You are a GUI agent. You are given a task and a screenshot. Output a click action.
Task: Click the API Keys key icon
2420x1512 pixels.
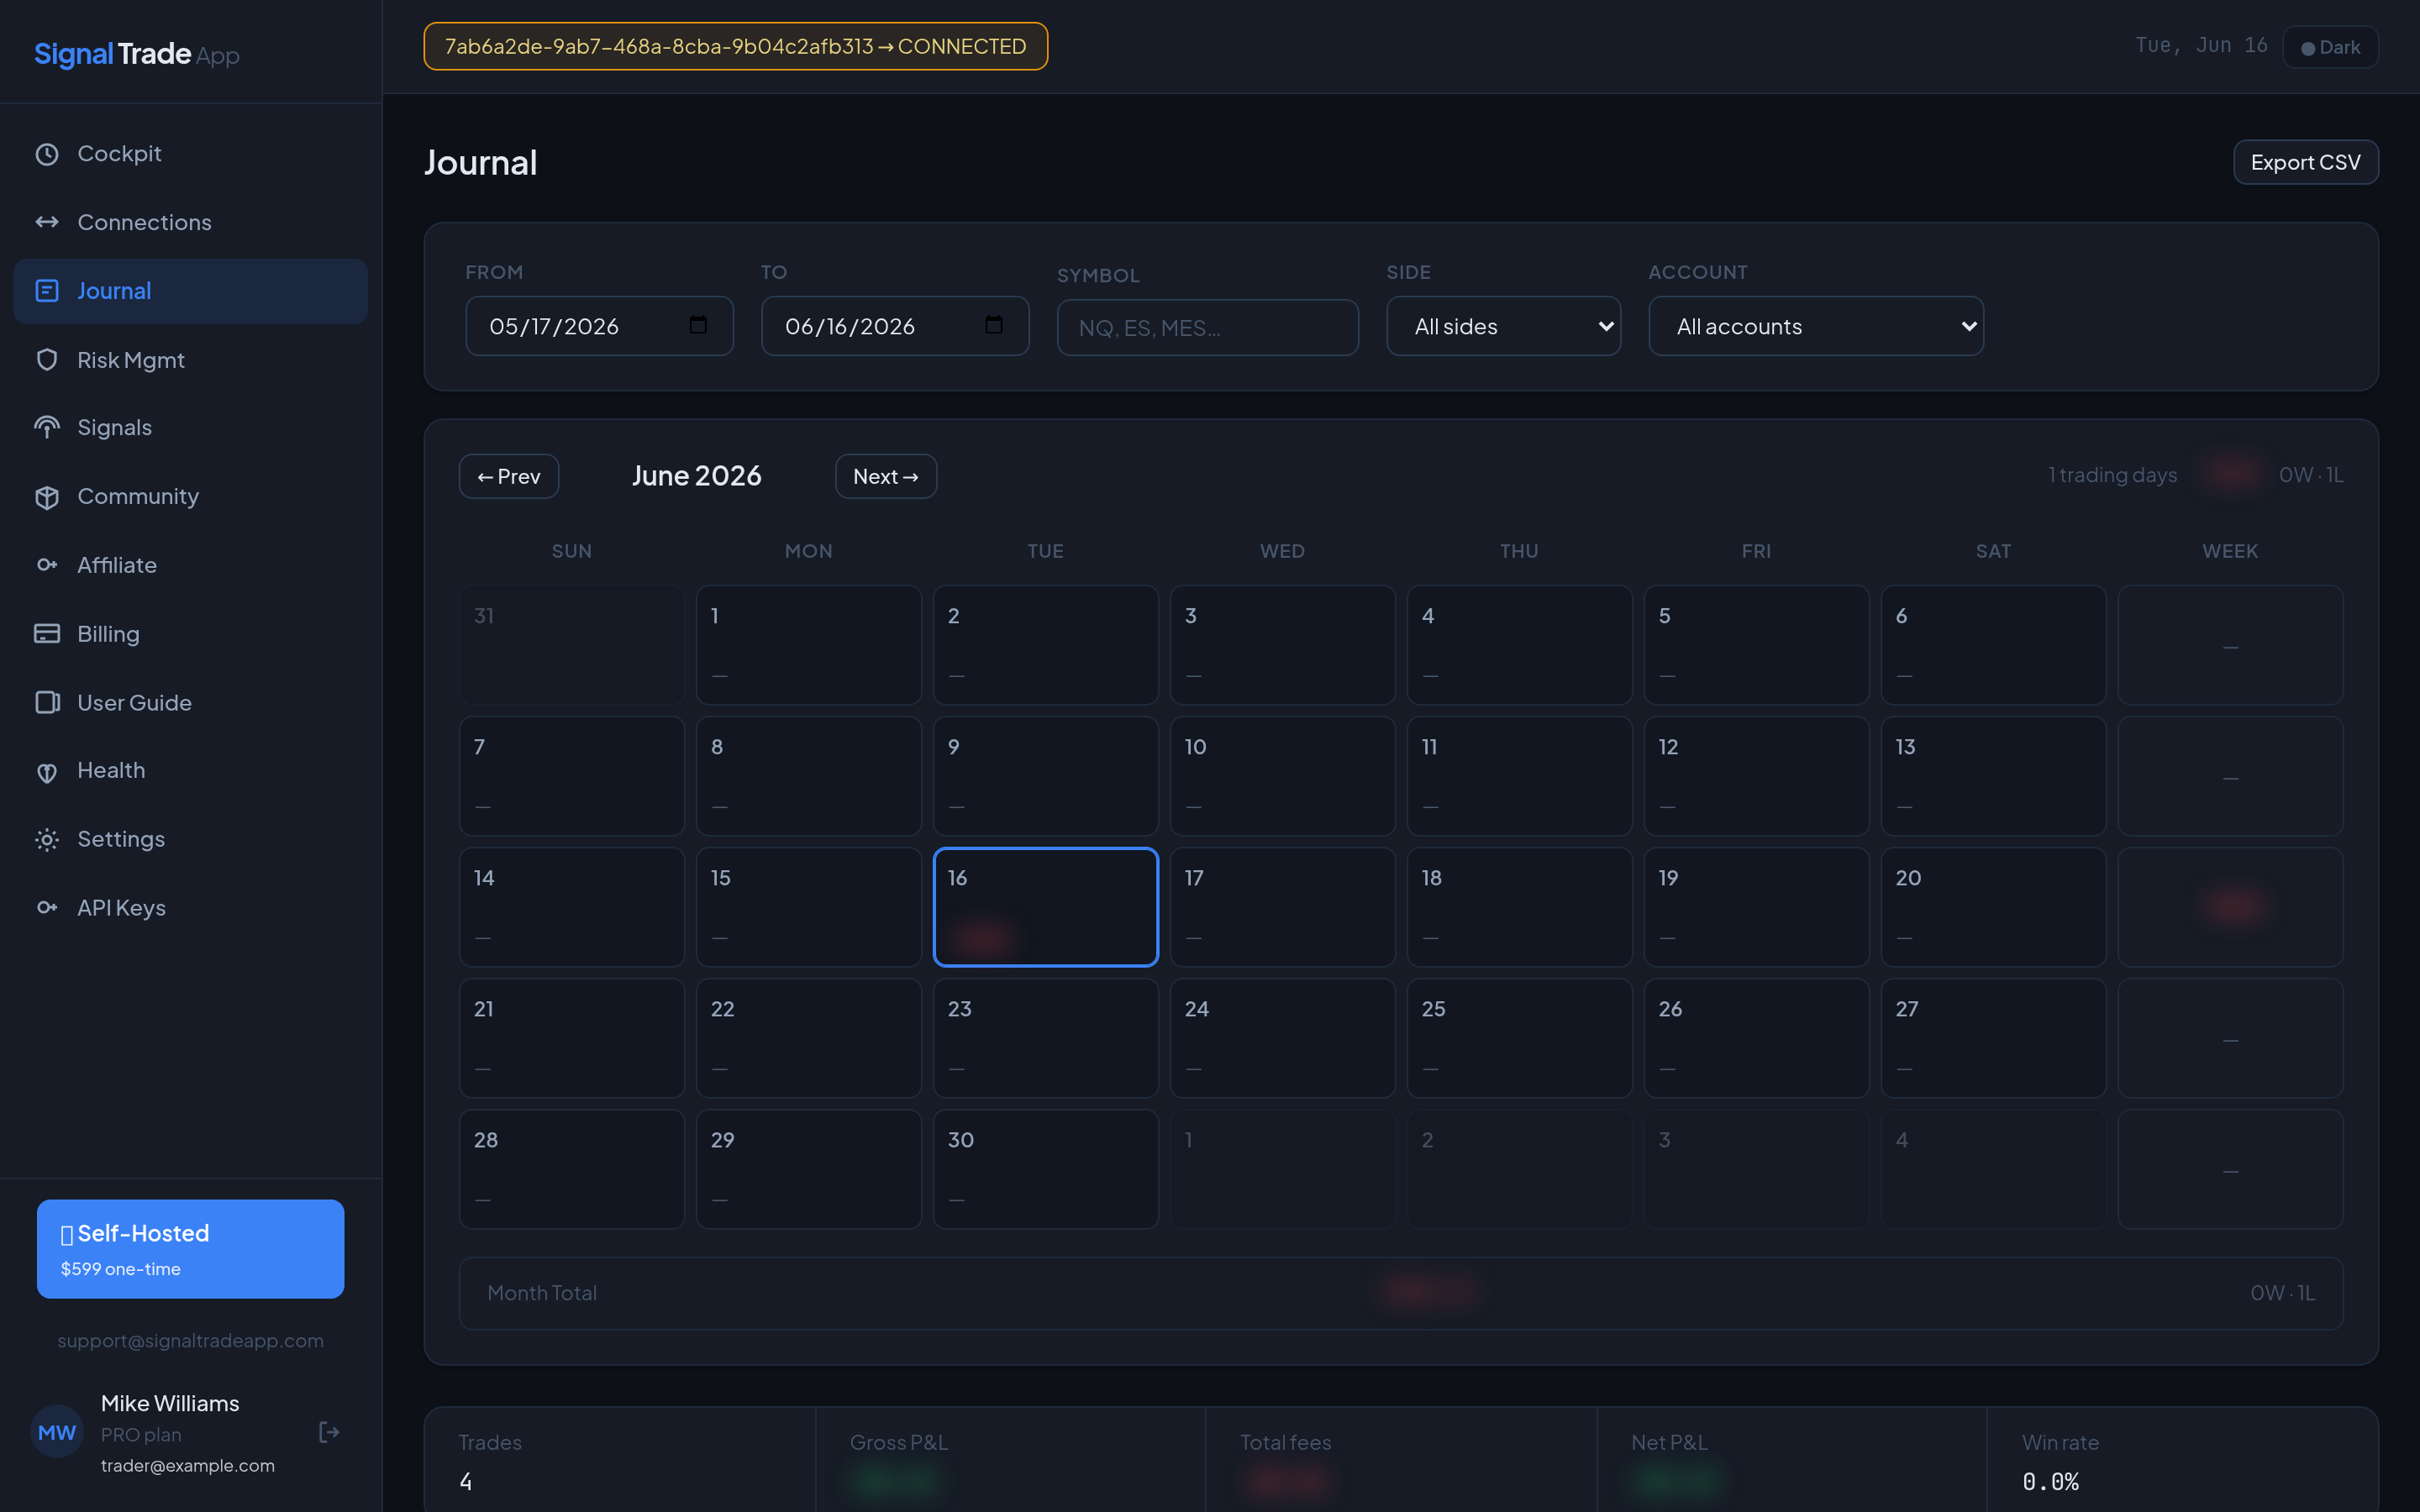click(47, 908)
